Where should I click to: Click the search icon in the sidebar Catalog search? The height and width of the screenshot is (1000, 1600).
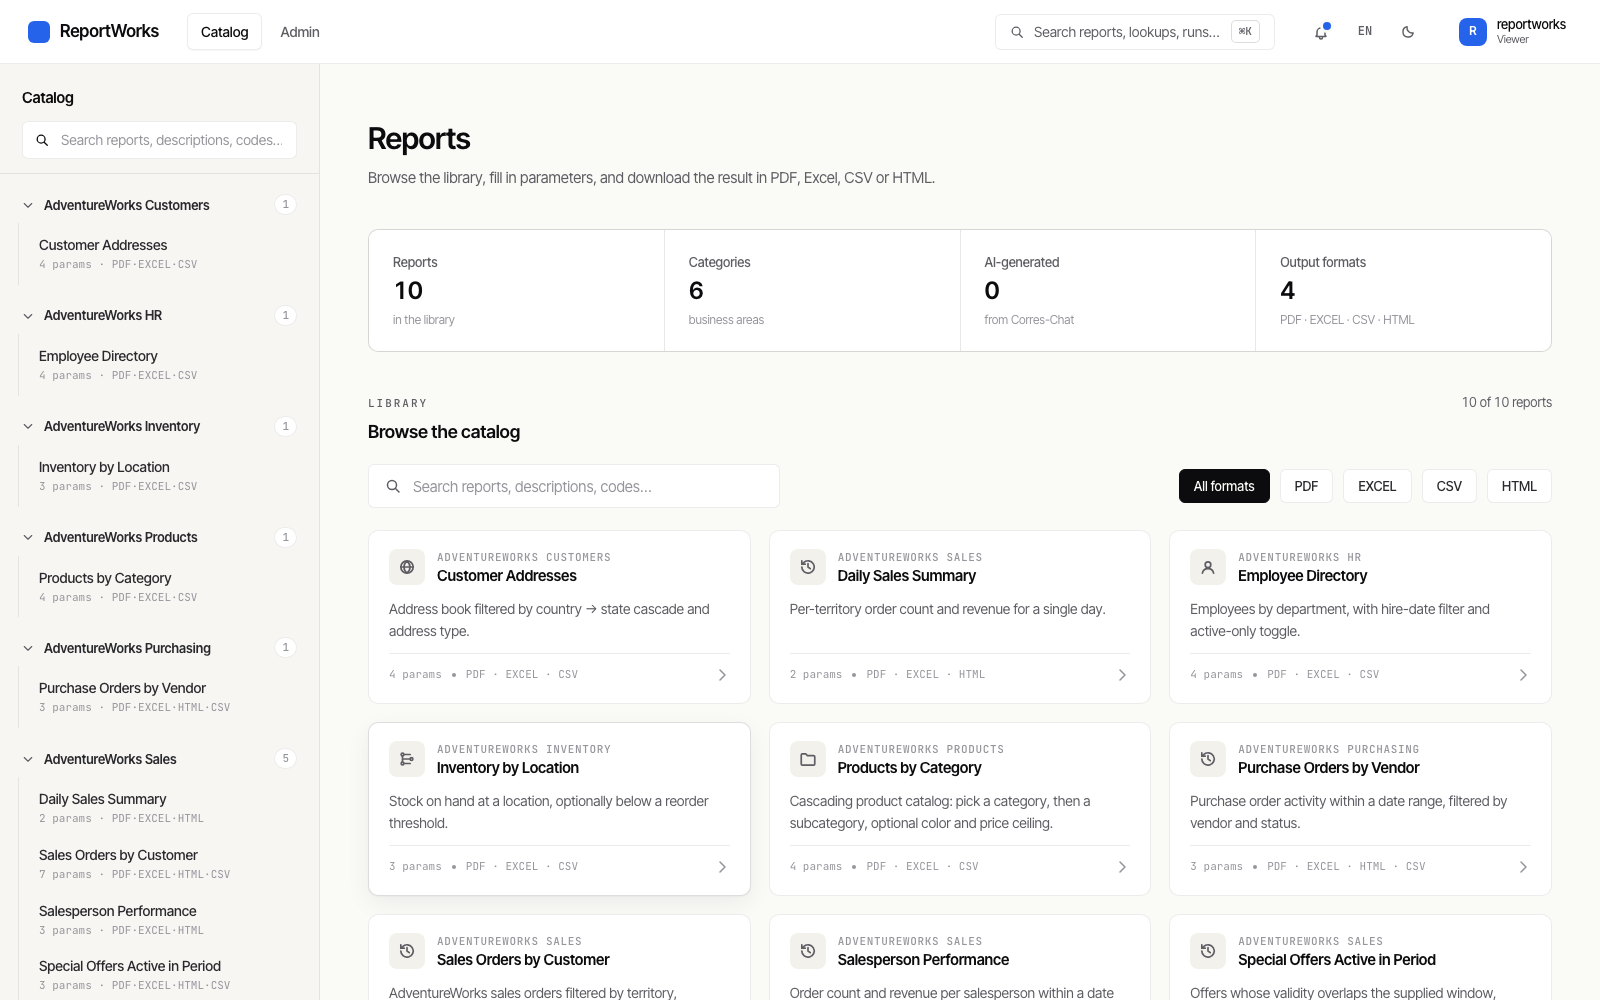43,141
